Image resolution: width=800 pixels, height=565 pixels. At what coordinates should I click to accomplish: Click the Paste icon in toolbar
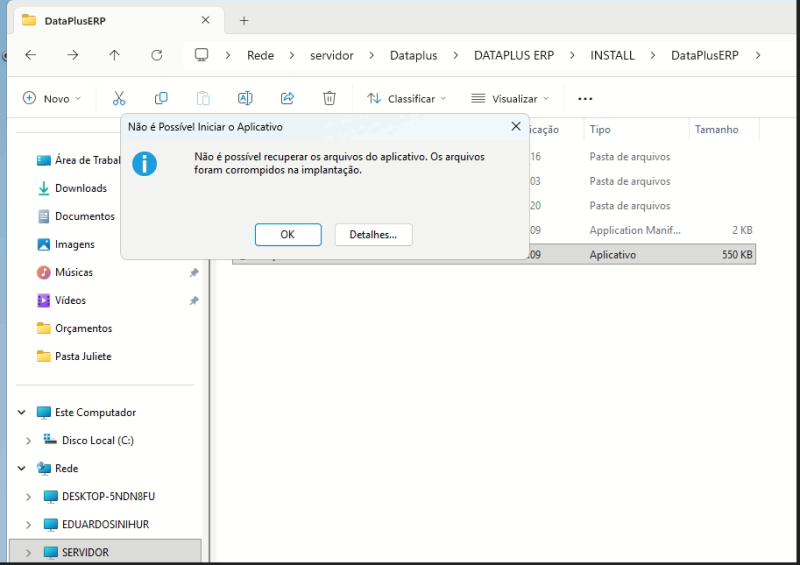click(x=203, y=98)
